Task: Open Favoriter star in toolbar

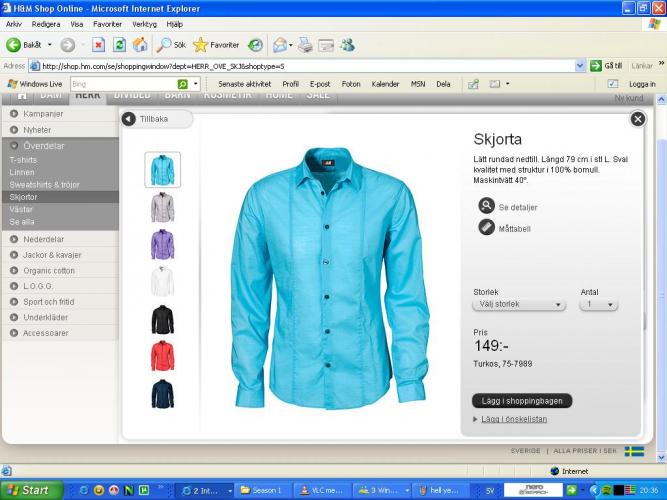Action: pyautogui.click(x=201, y=45)
